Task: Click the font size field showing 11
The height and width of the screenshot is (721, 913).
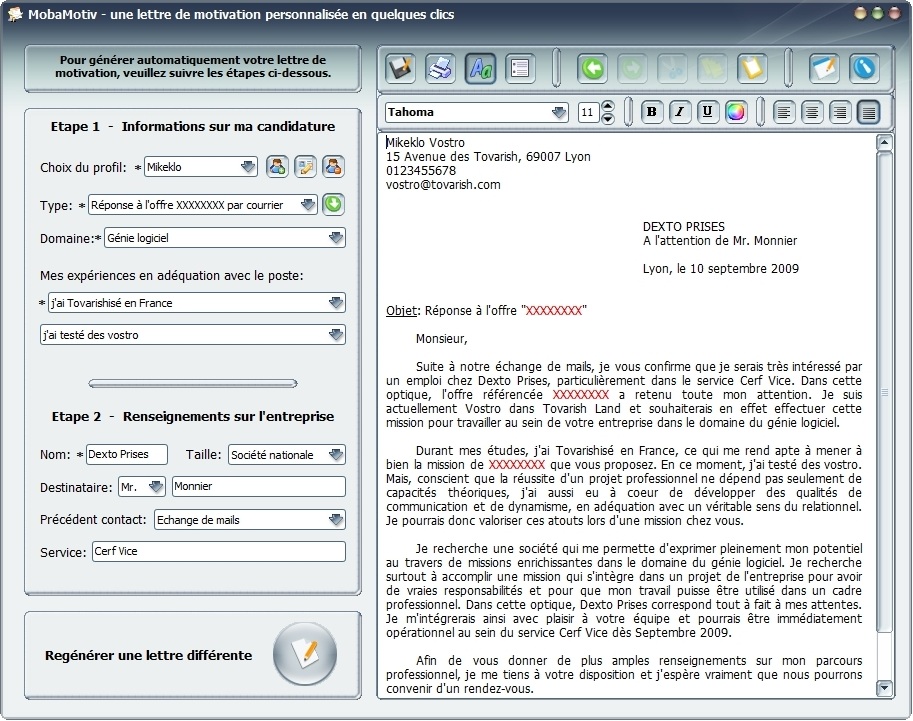Action: tap(588, 112)
